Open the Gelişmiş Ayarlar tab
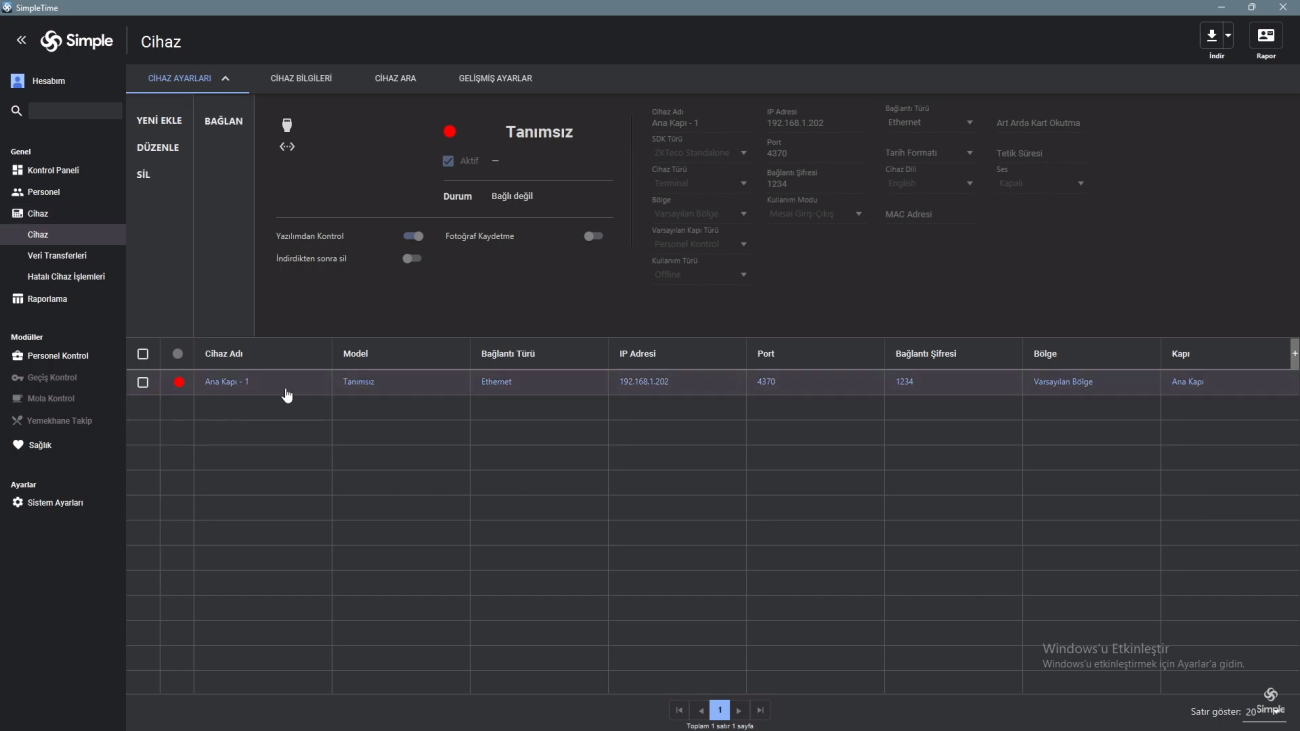This screenshot has height=731, width=1300. [x=495, y=78]
